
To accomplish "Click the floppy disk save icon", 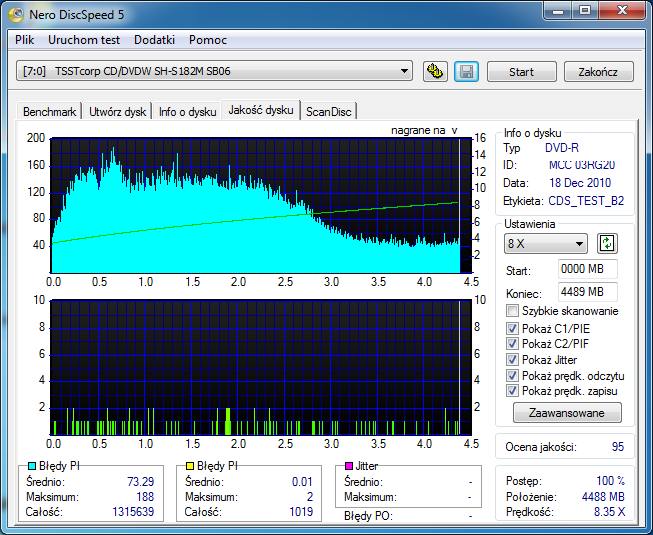I will pos(466,72).
